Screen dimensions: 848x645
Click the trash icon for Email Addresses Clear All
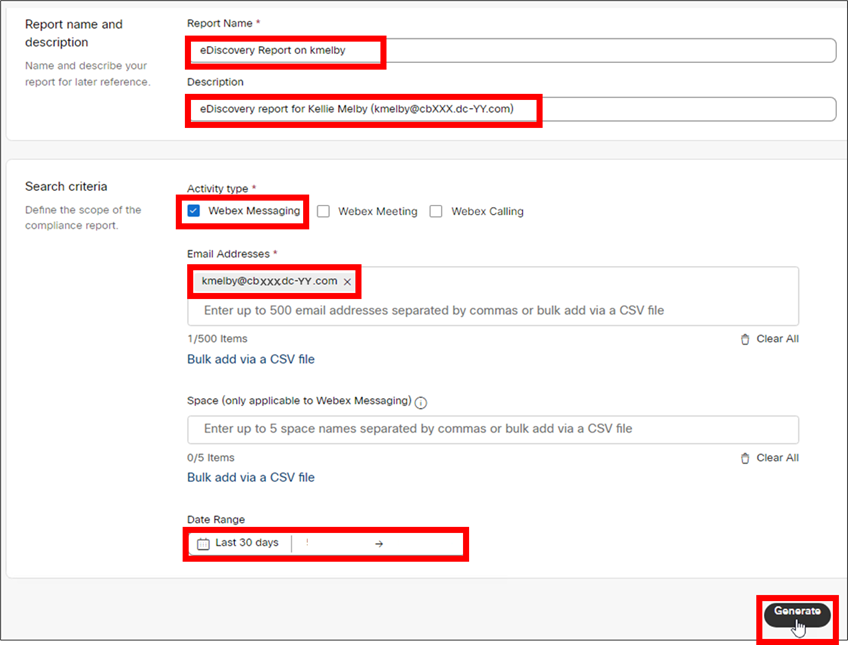(745, 340)
